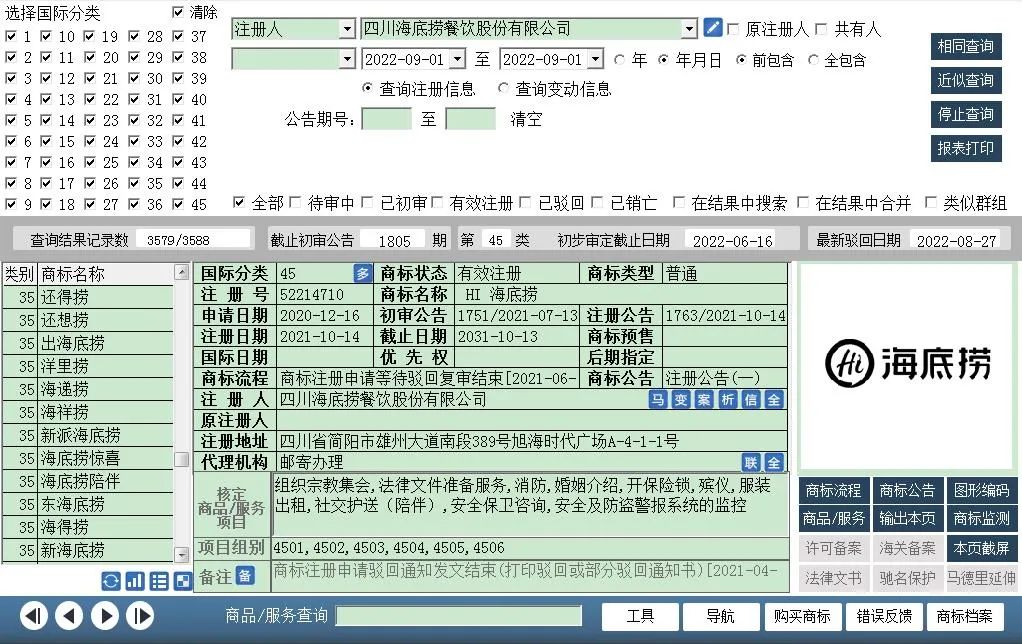
Task: Open the bar chart statistics icon
Action: pos(135,581)
